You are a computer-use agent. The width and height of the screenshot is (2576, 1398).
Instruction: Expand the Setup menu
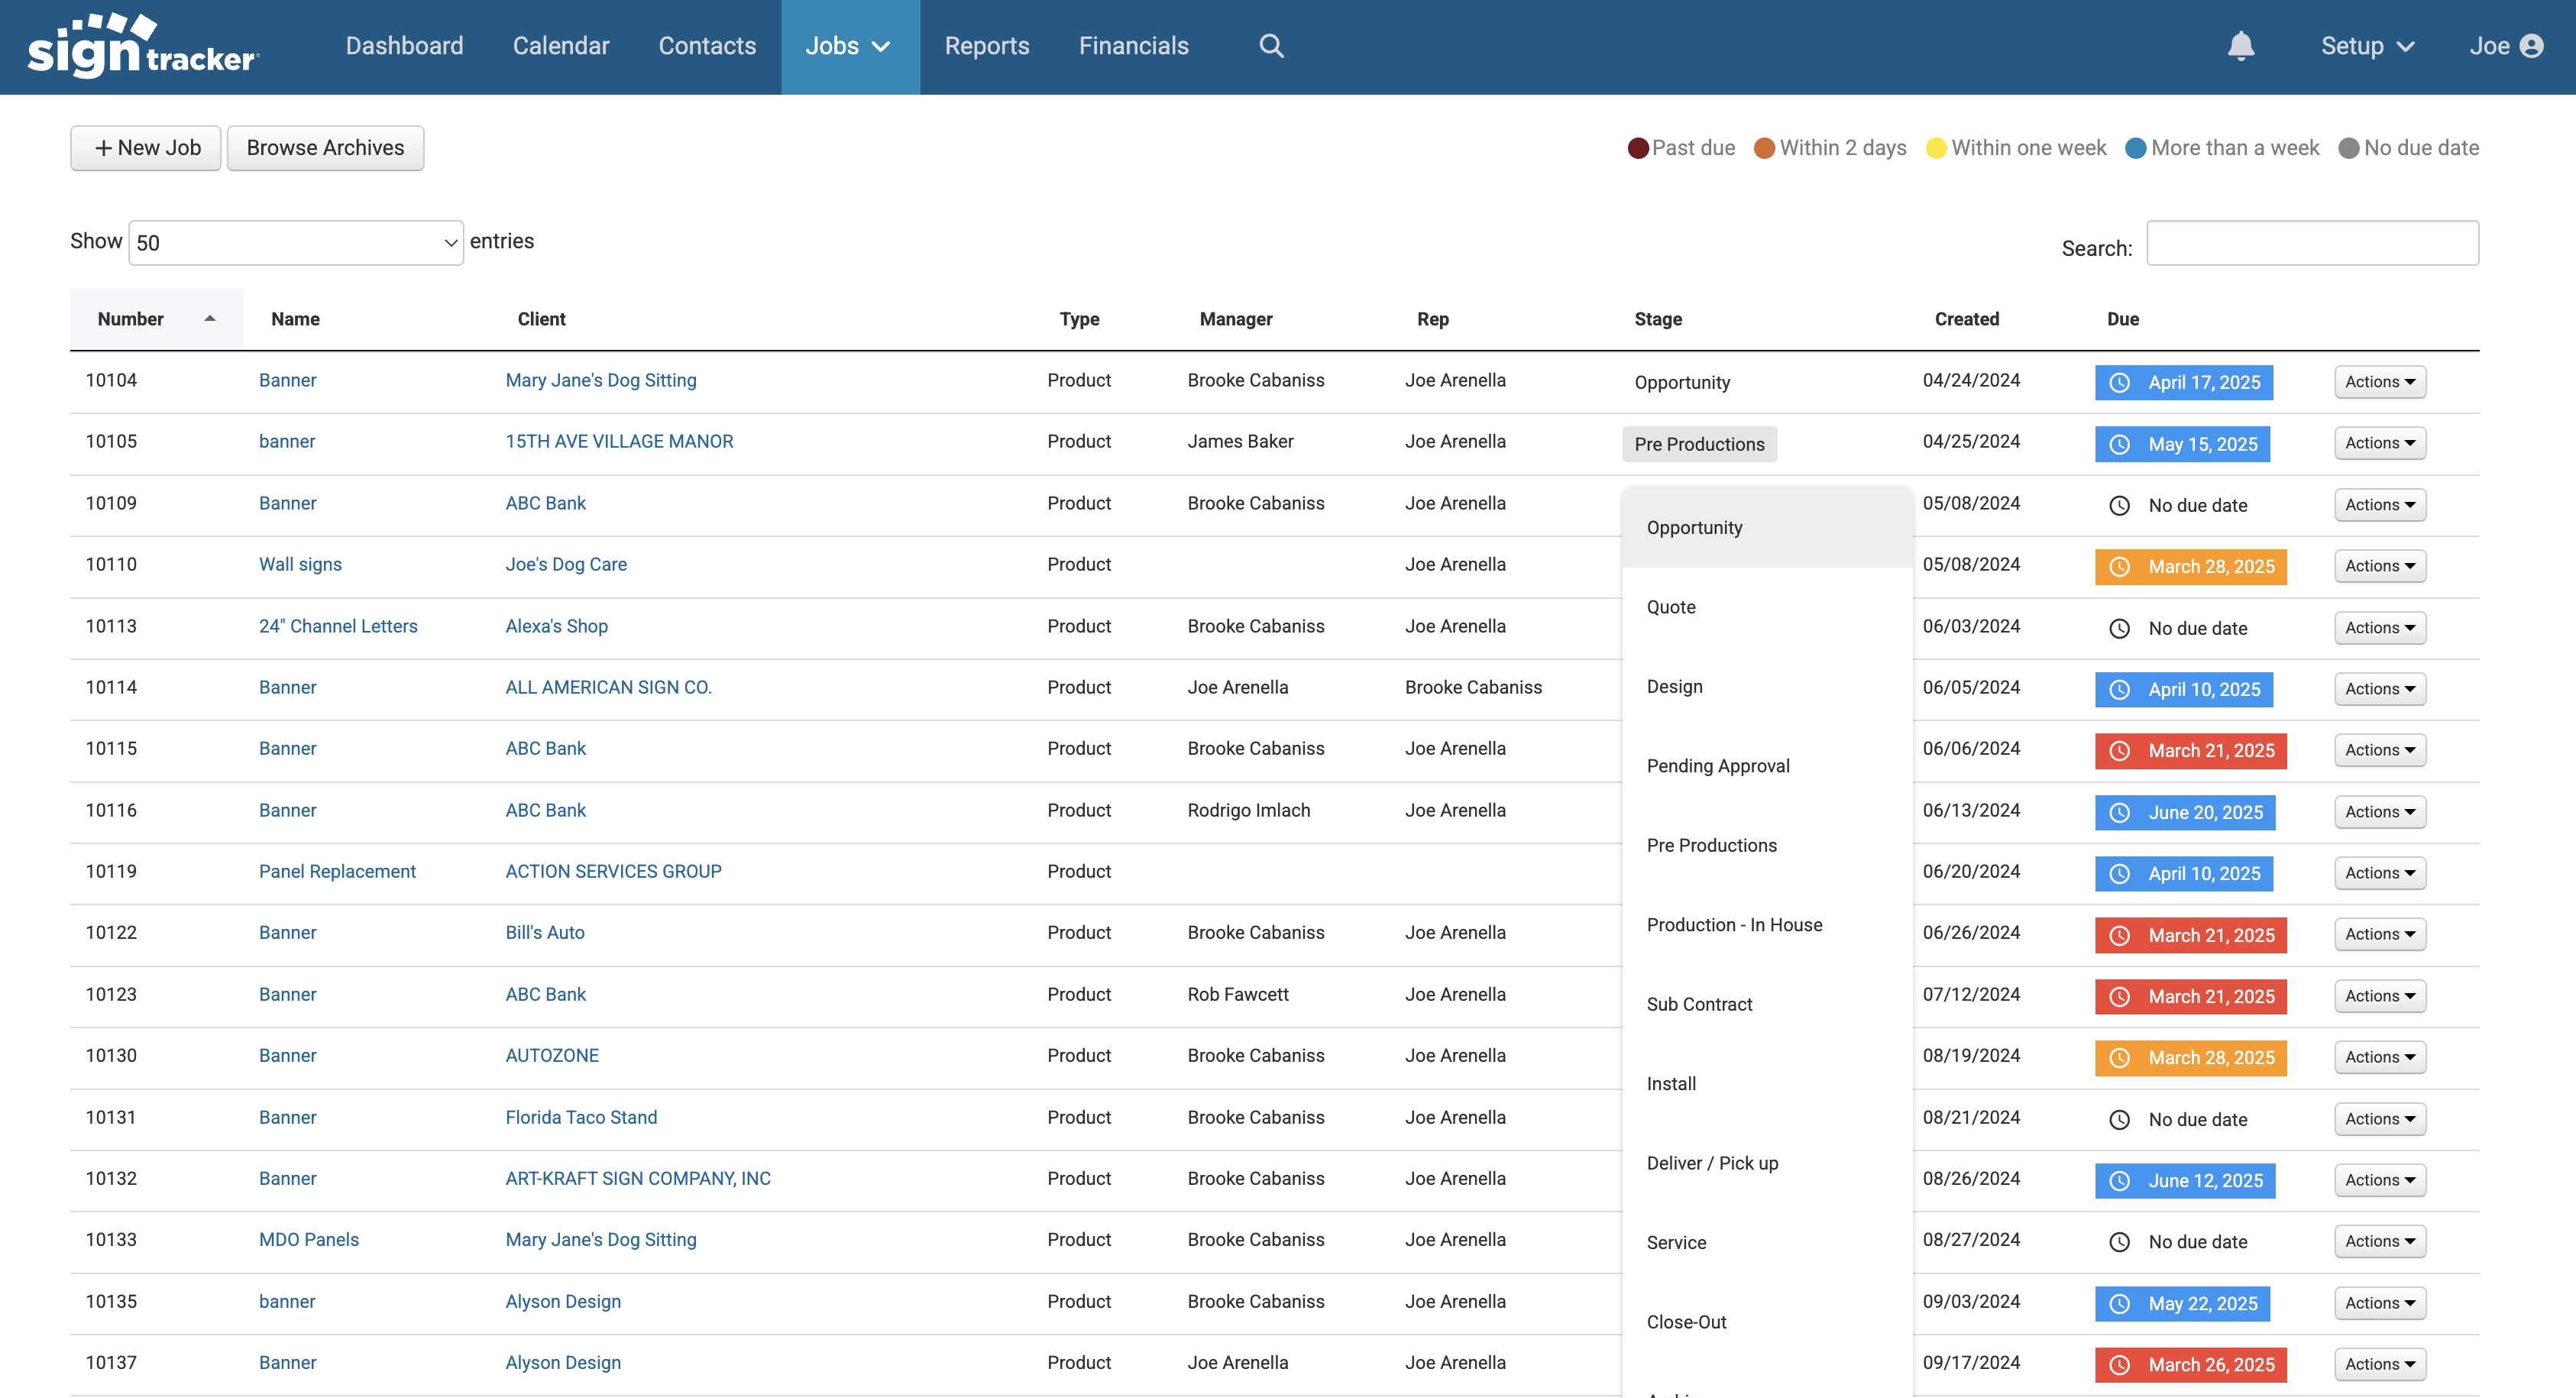tap(2369, 46)
